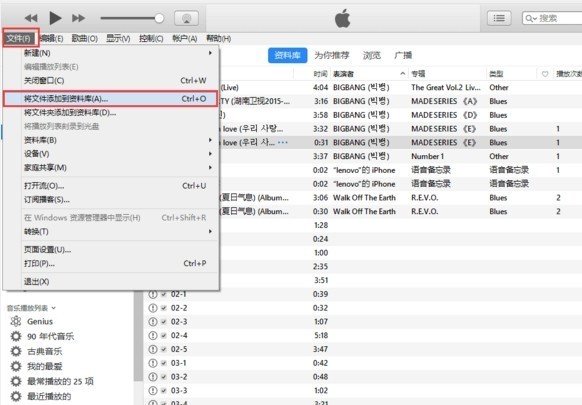This screenshot has width=582, height=405.
Task: Click the play button
Action: pos(55,18)
